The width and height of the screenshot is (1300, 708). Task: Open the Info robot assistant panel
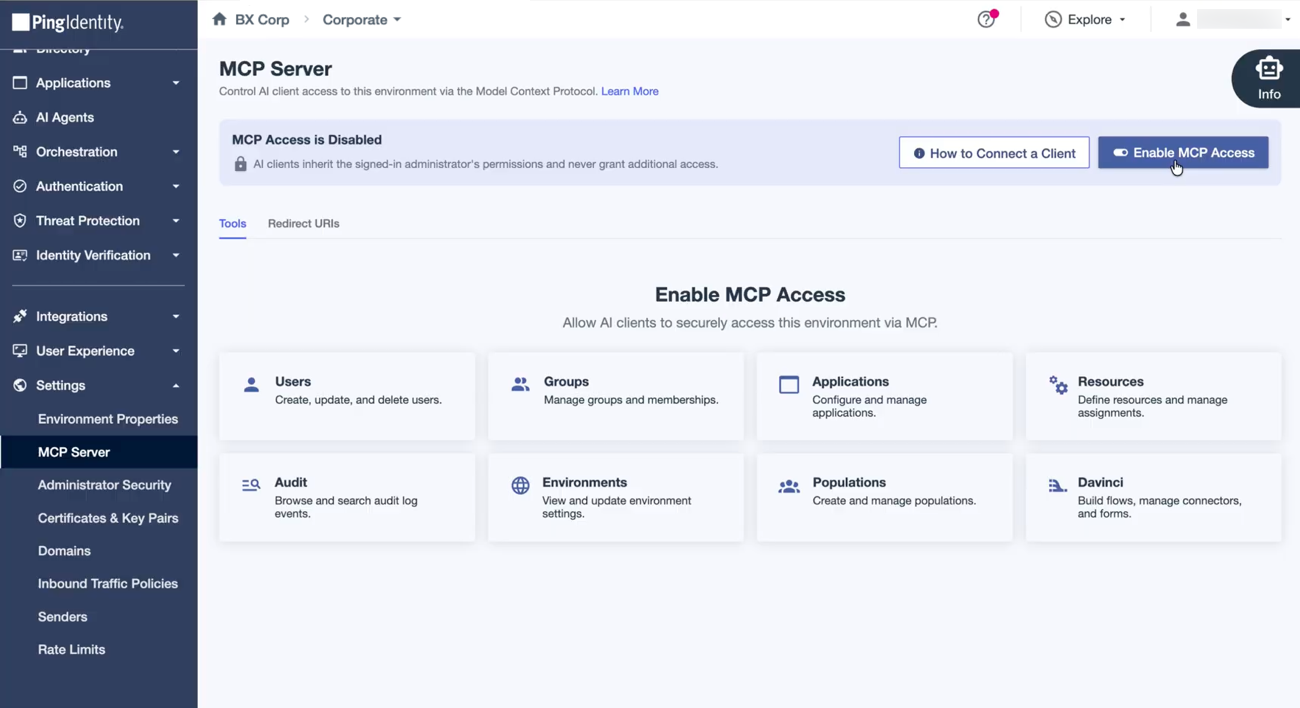tap(1268, 78)
